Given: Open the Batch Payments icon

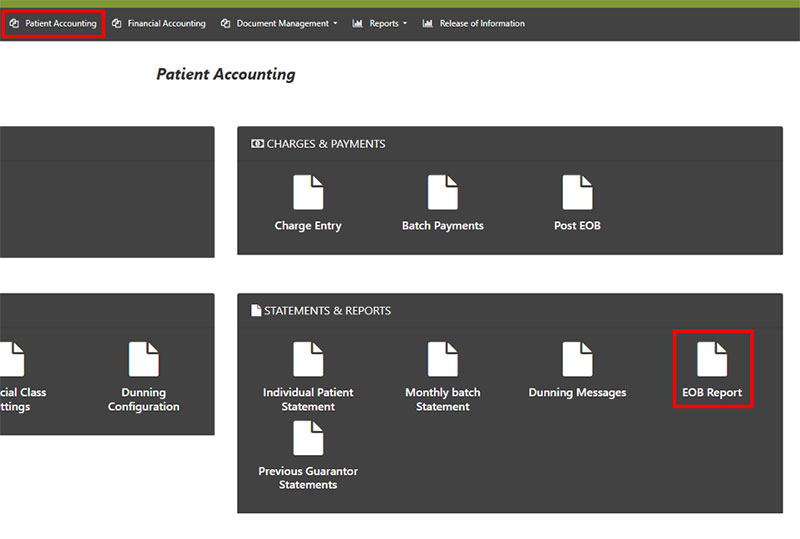Looking at the screenshot, I should point(442,192).
